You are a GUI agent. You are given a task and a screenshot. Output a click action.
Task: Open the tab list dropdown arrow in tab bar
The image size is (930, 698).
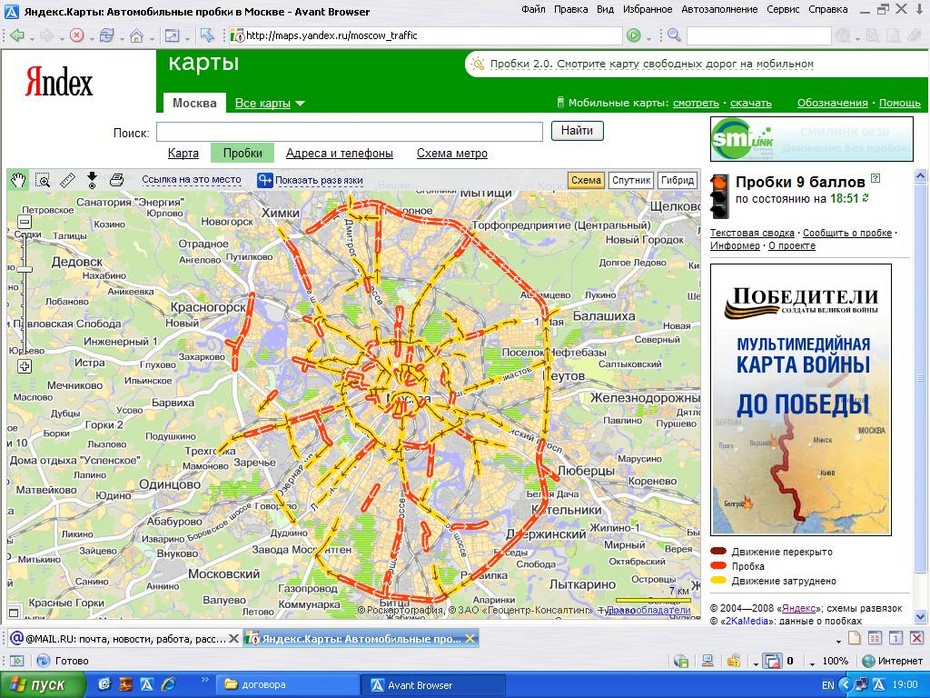pos(838,641)
